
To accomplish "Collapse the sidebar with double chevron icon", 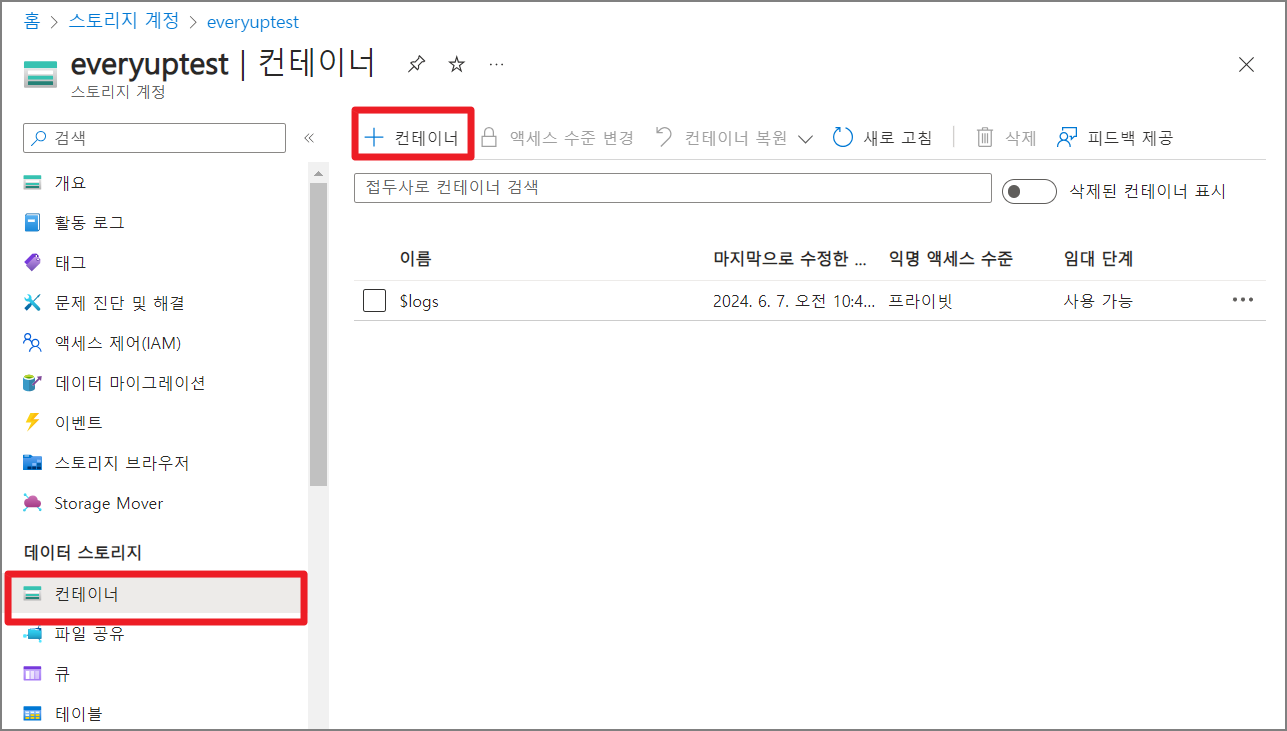I will (x=309, y=138).
